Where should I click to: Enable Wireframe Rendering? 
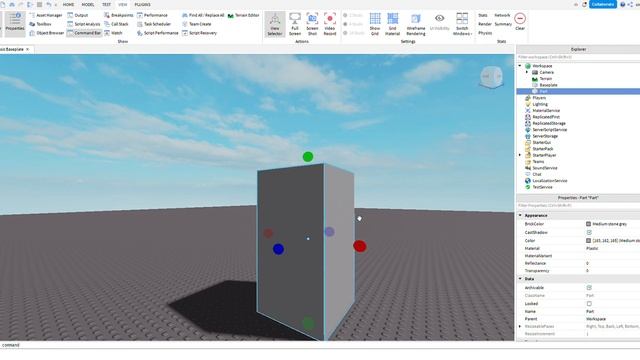[416, 24]
